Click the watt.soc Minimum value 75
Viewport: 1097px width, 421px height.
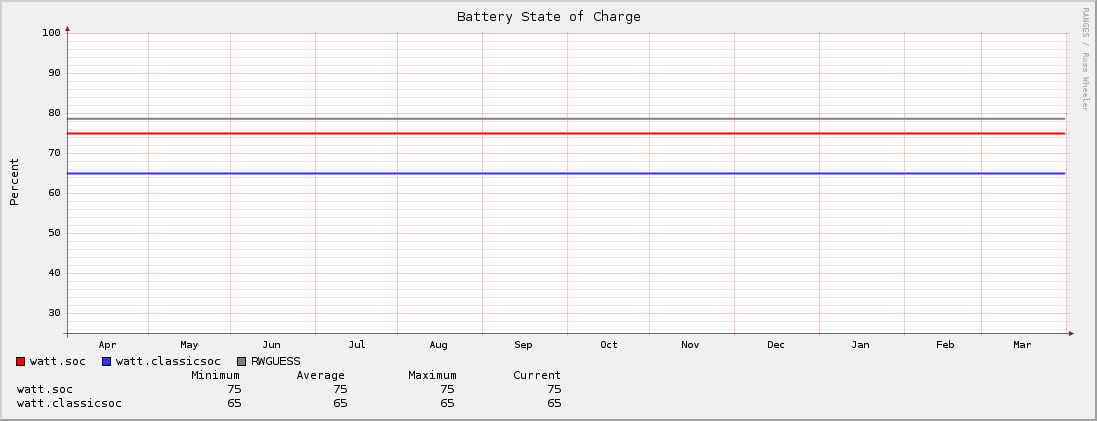234,390
